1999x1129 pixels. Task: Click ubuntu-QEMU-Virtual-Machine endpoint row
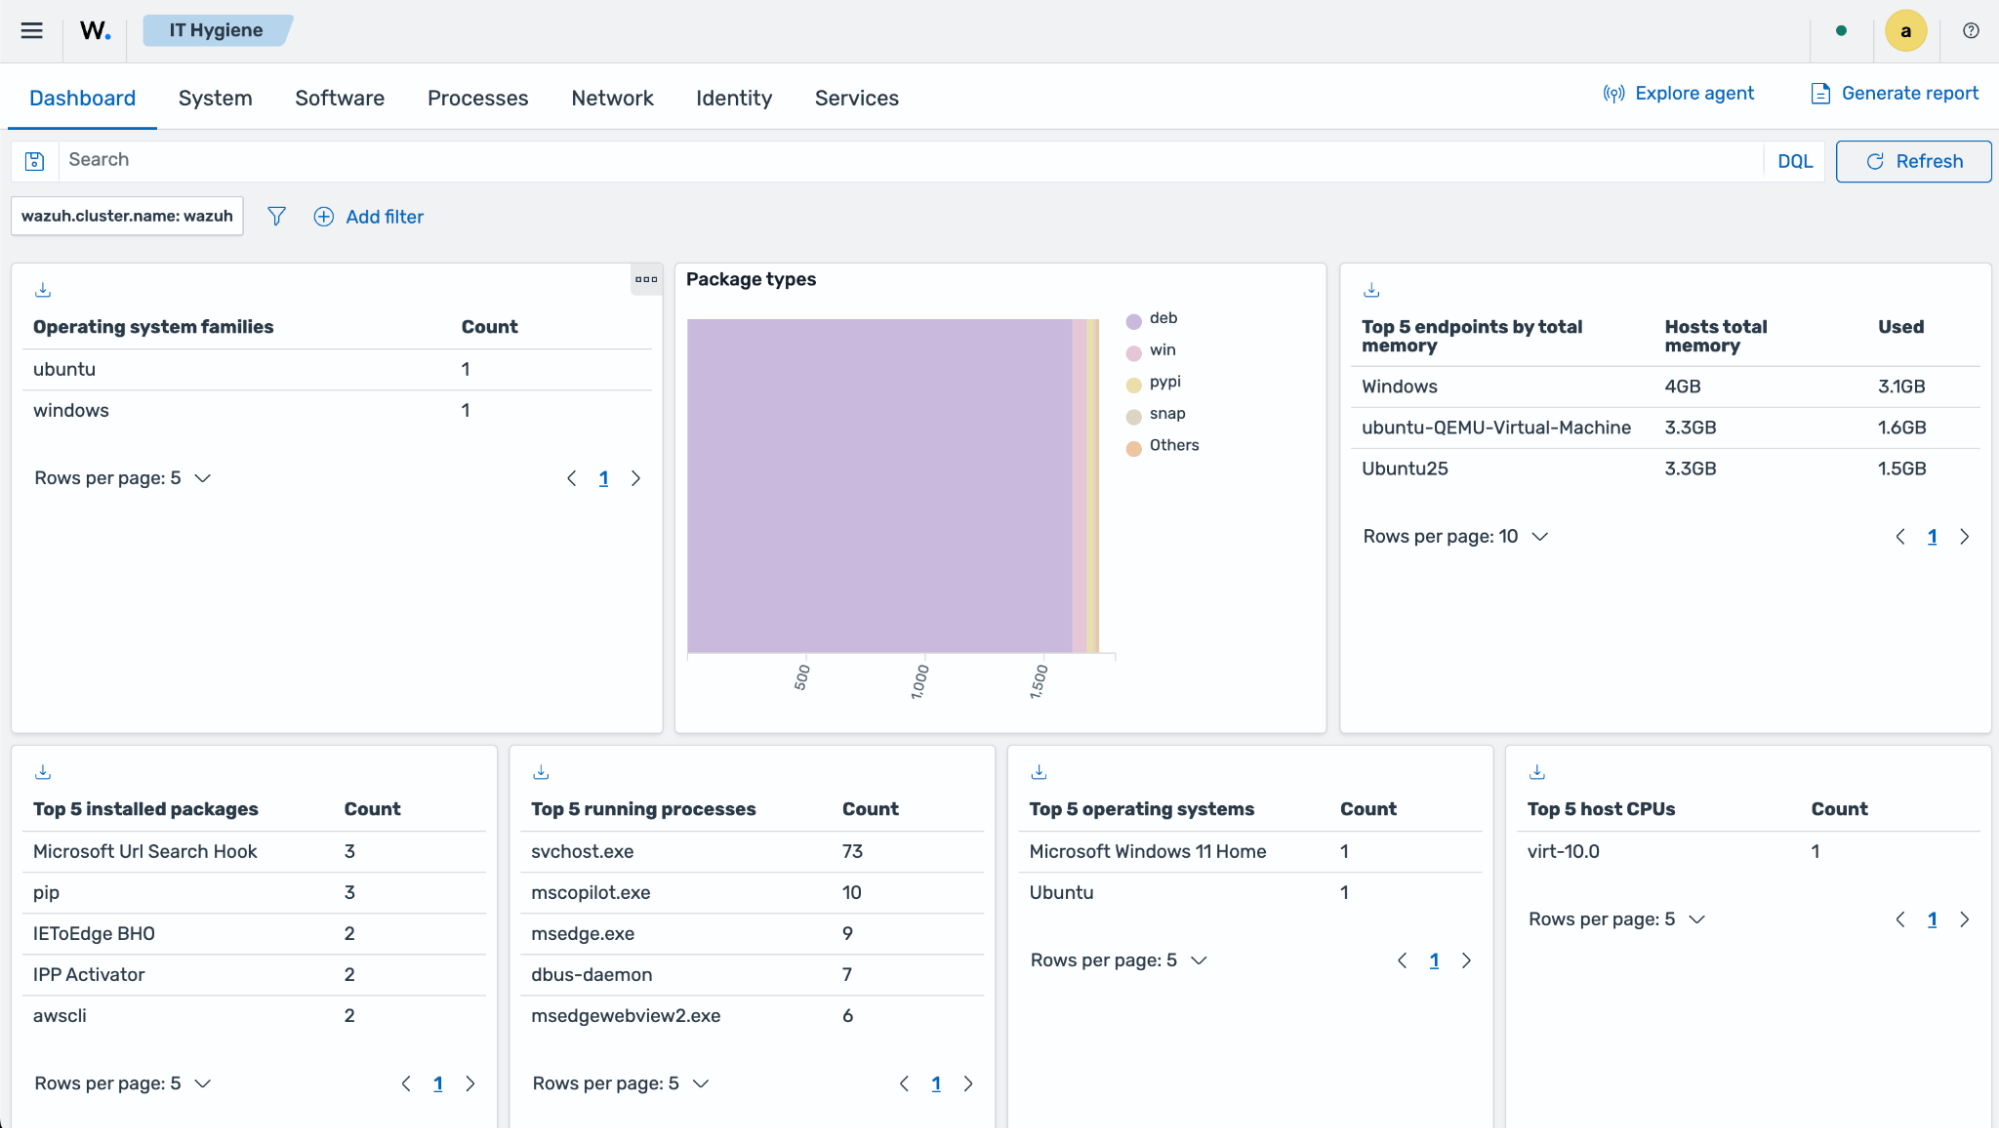point(1665,428)
